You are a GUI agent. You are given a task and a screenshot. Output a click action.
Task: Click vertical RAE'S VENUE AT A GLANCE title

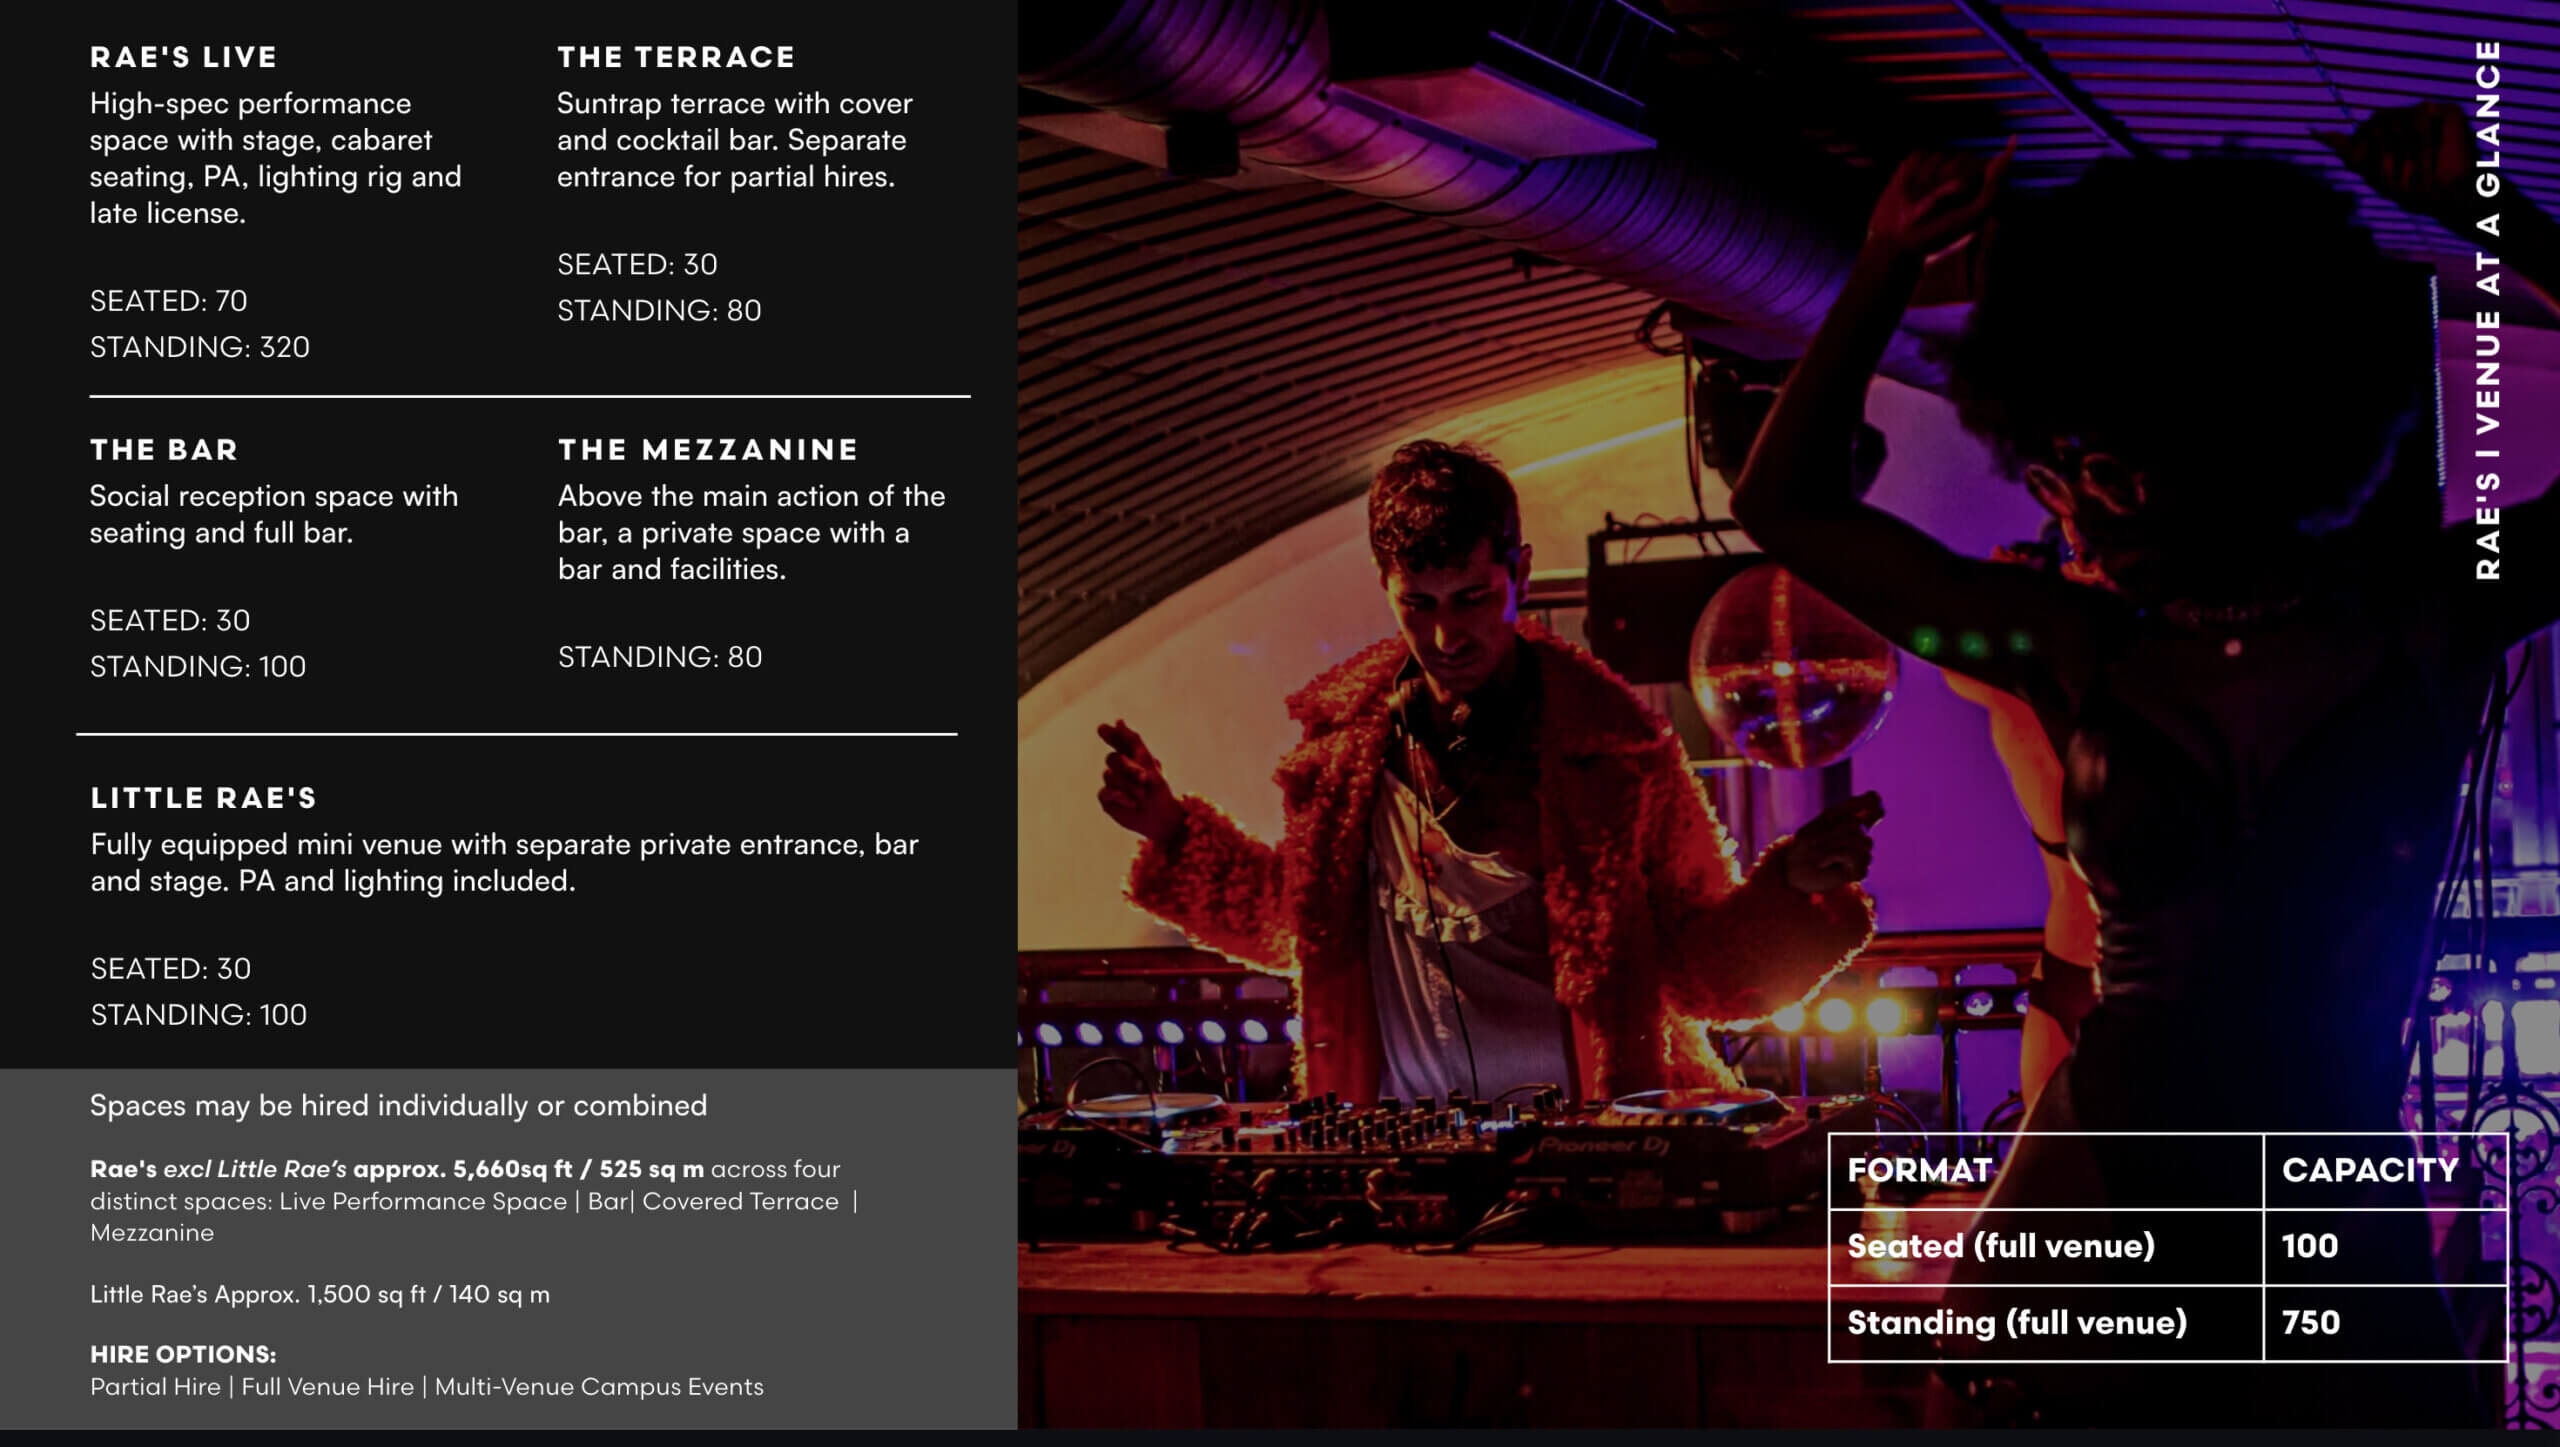(2488, 310)
